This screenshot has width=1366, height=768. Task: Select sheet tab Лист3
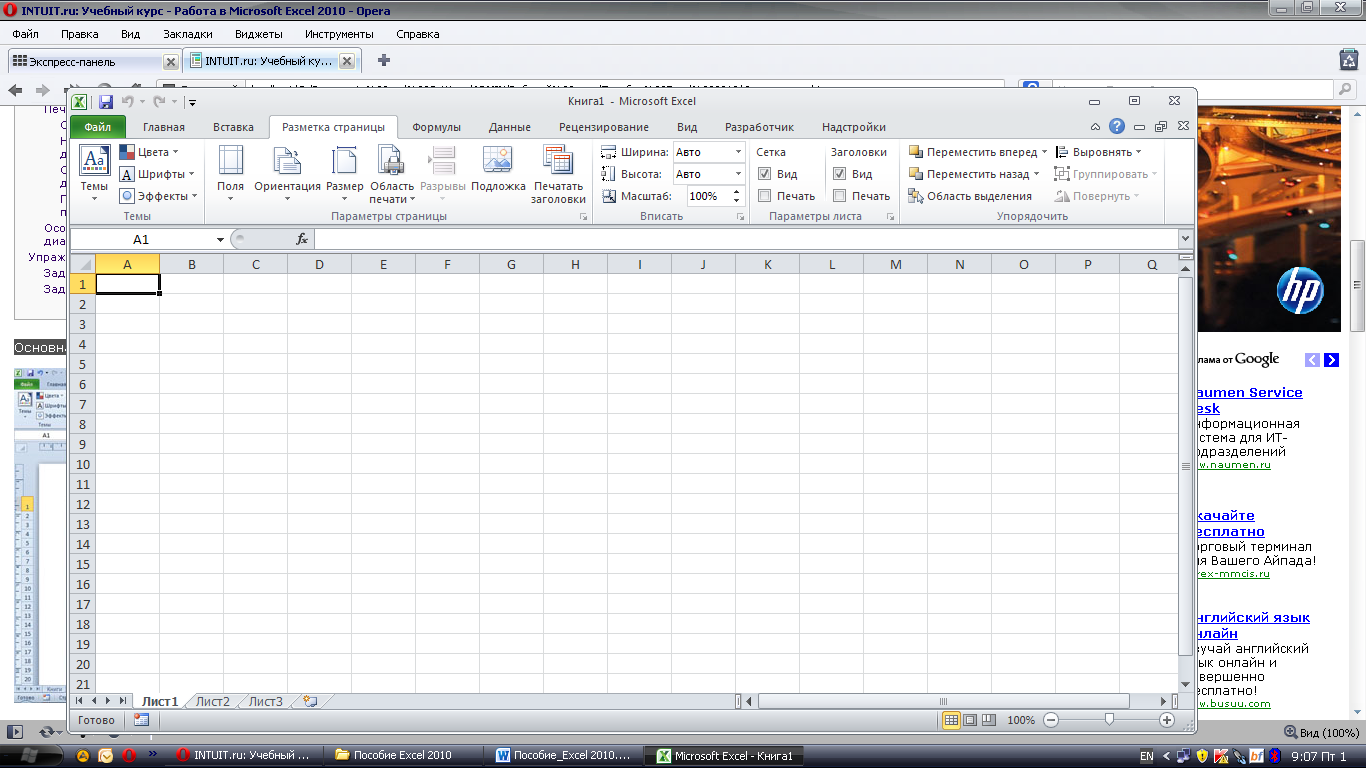(x=266, y=702)
